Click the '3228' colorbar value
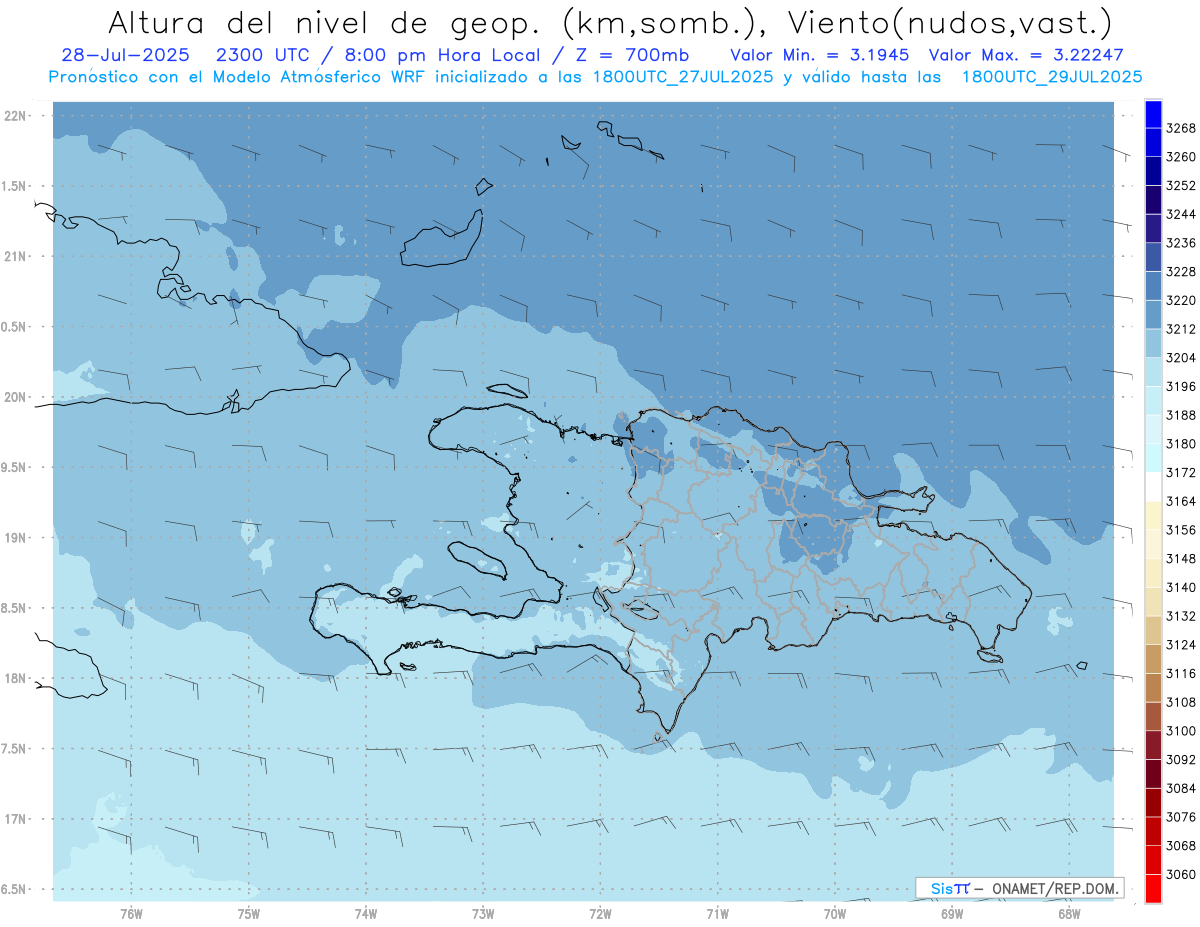The height and width of the screenshot is (927, 1200). [1180, 272]
